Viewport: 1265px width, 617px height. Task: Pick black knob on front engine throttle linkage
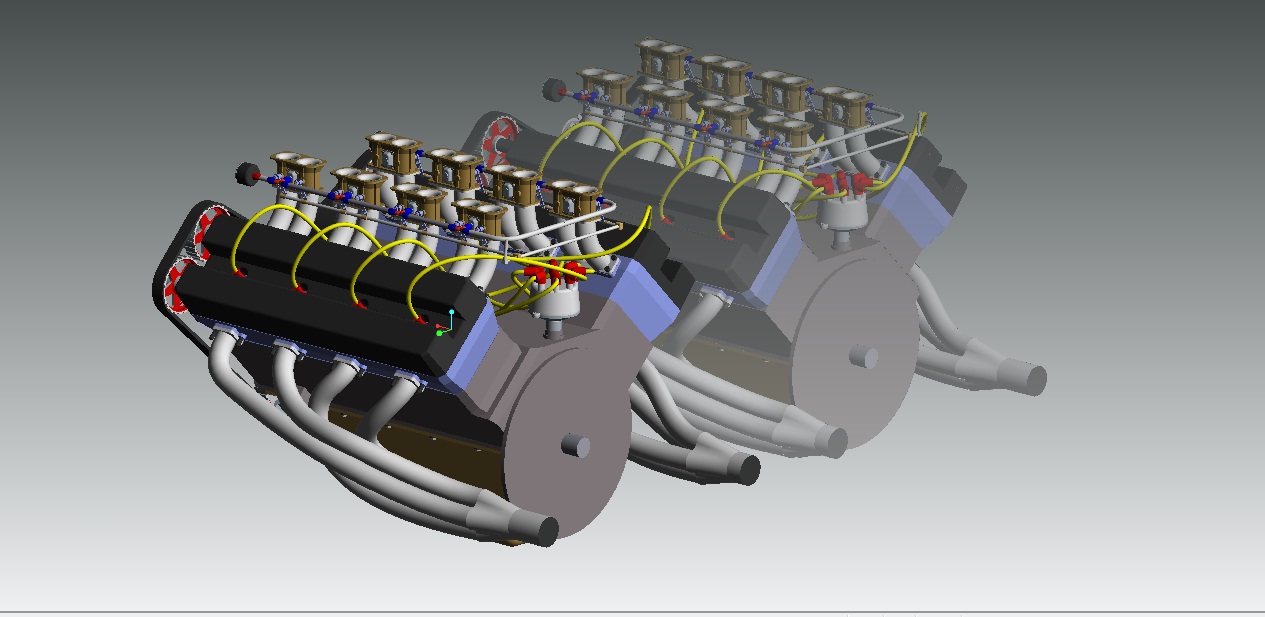246,174
